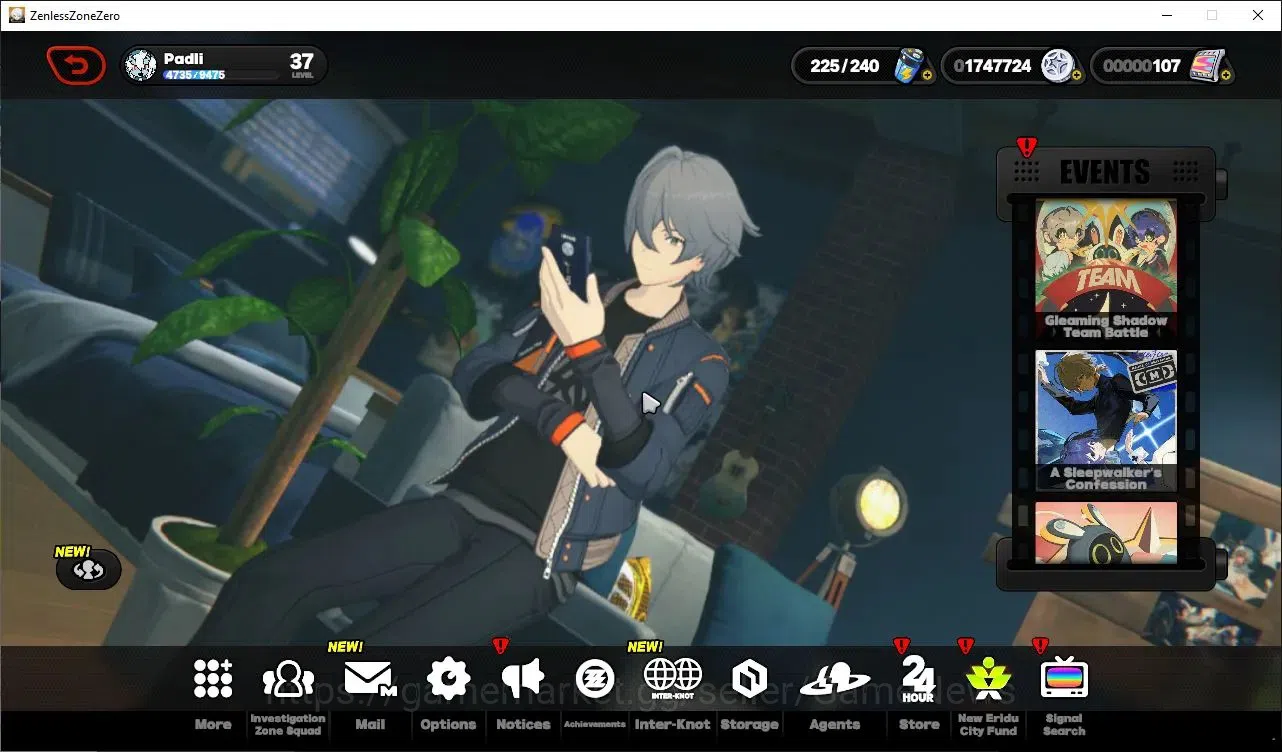The height and width of the screenshot is (752, 1282).
Task: Click the red back arrow button
Action: (76, 66)
